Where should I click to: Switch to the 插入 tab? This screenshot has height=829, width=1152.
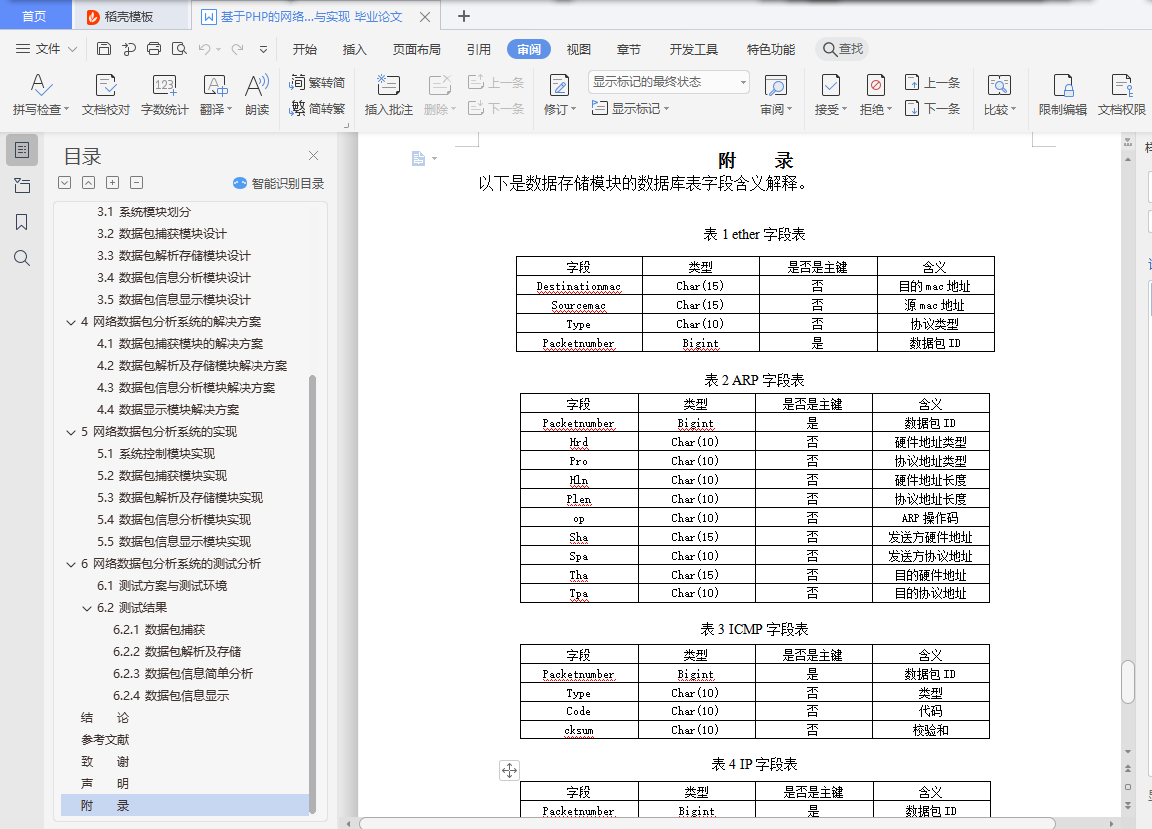click(x=354, y=49)
